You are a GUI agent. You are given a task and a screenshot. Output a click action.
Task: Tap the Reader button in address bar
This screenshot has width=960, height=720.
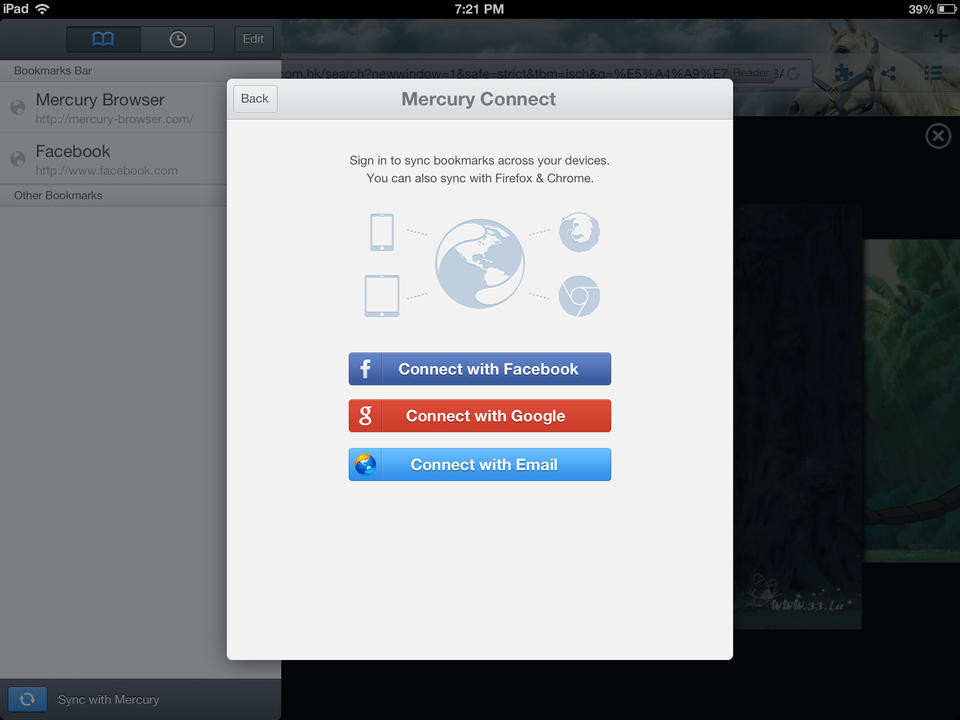tap(751, 73)
